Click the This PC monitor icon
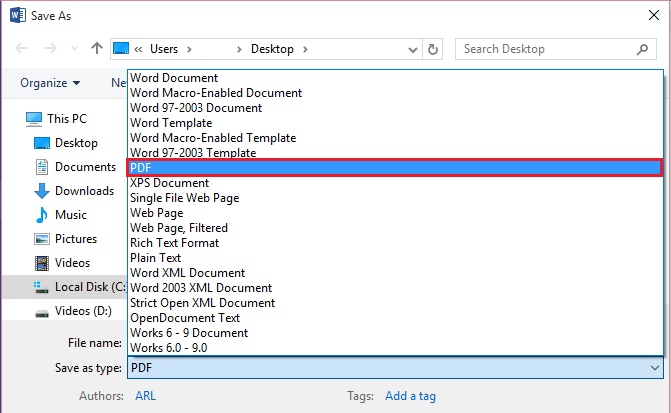 point(34,119)
